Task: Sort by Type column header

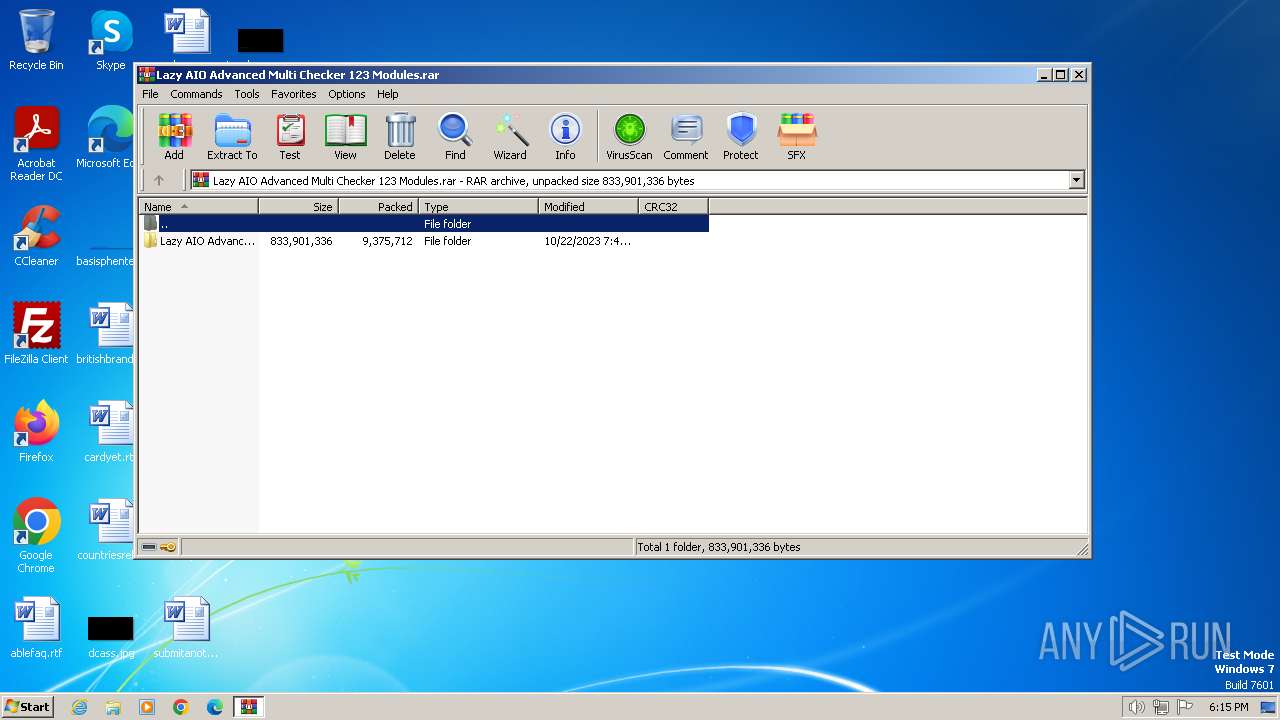Action: (478, 207)
